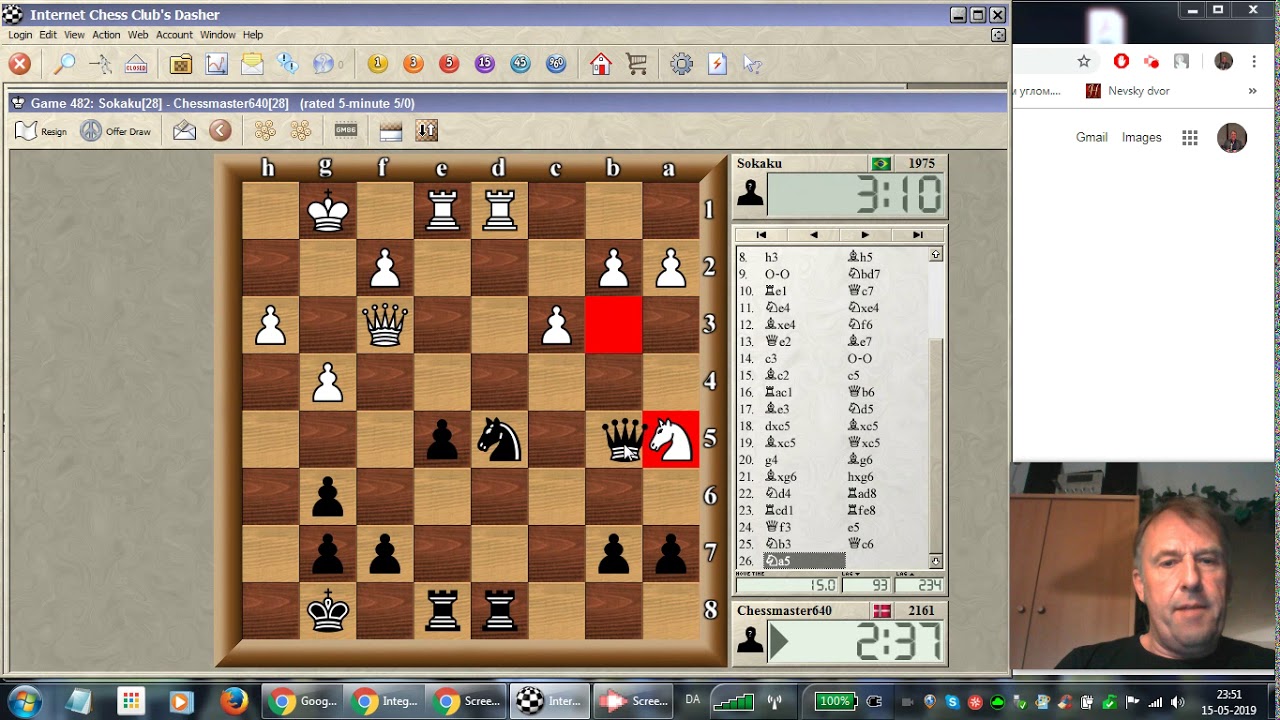Jump to the last move in move list
This screenshot has height=720, width=1280.
(x=918, y=235)
